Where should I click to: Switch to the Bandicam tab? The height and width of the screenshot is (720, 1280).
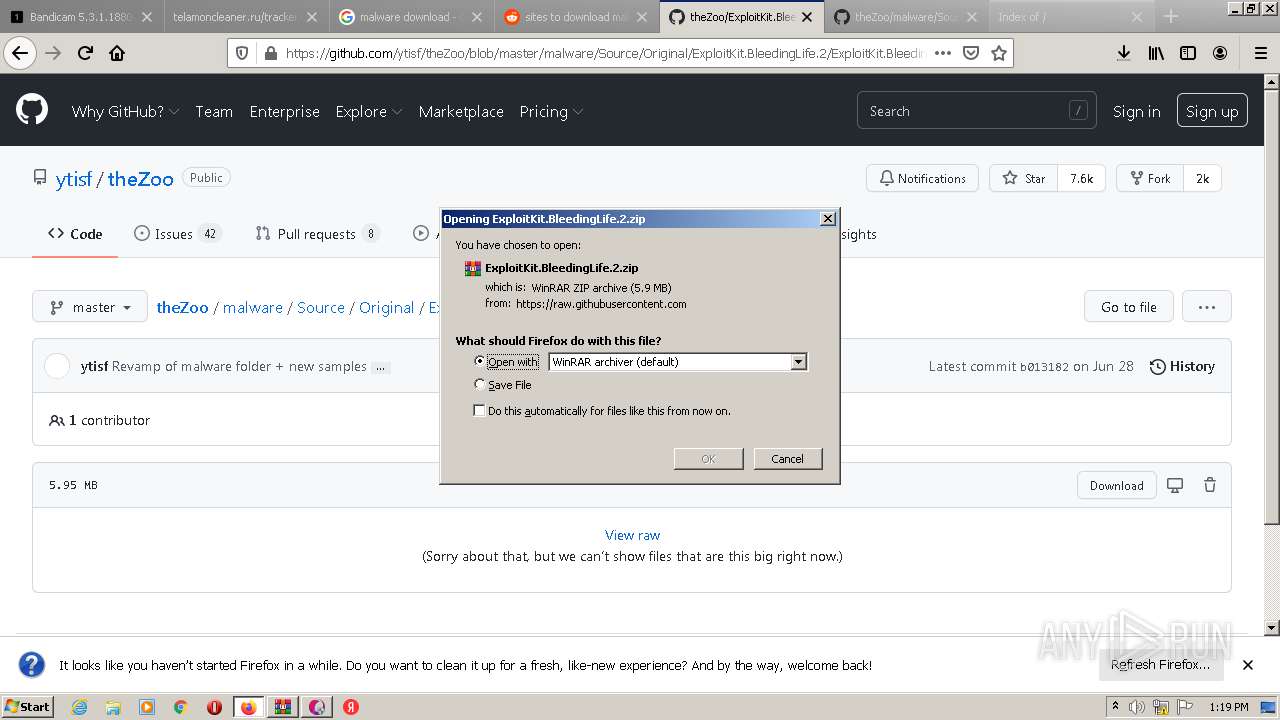pyautogui.click(x=80, y=17)
